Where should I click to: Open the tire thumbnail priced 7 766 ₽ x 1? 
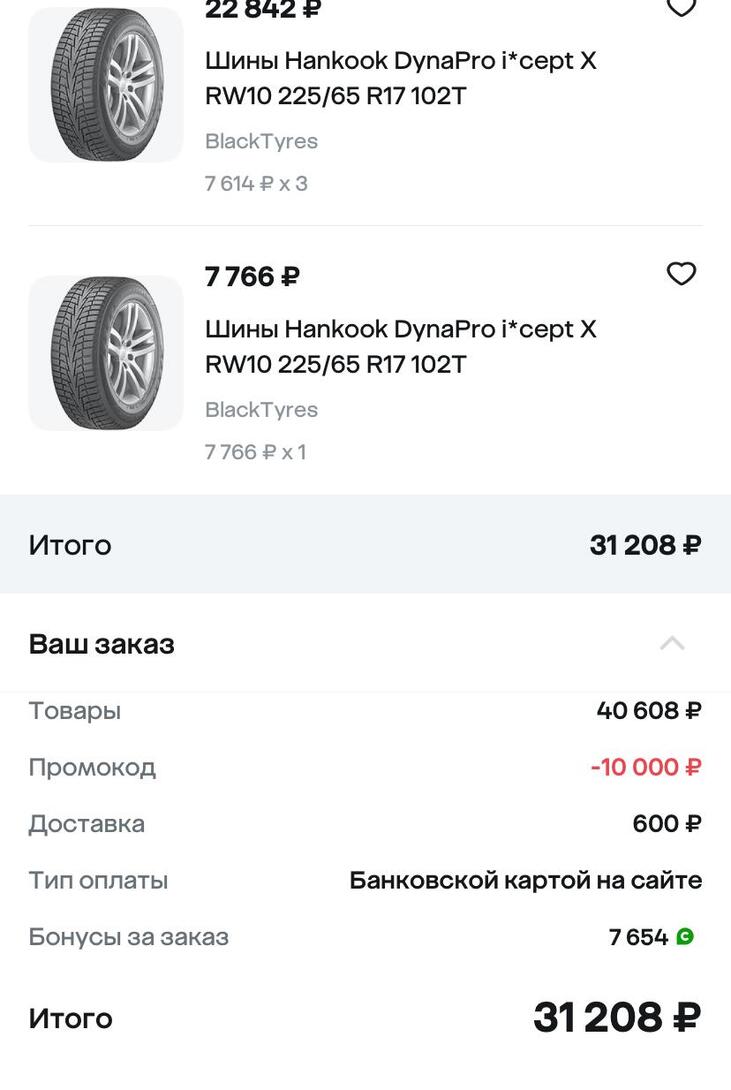pos(106,353)
